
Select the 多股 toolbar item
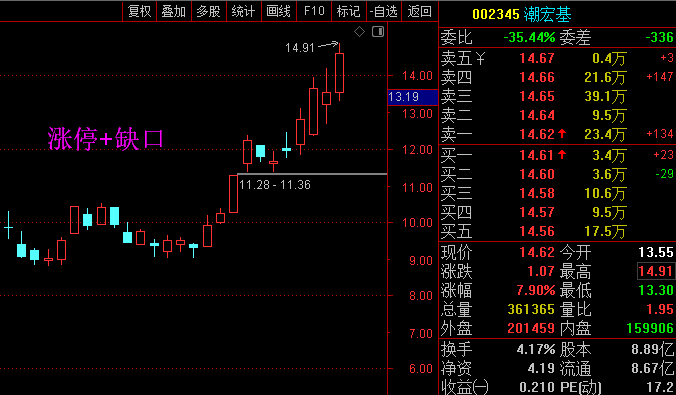209,11
